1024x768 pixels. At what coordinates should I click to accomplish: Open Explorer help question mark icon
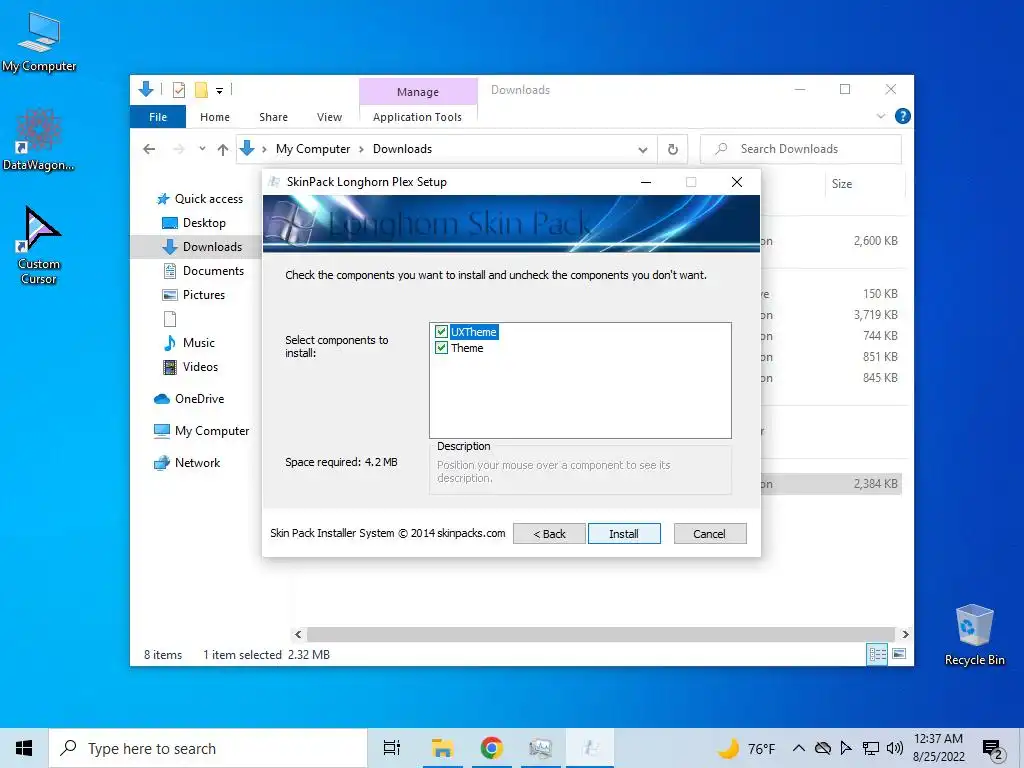click(x=903, y=116)
